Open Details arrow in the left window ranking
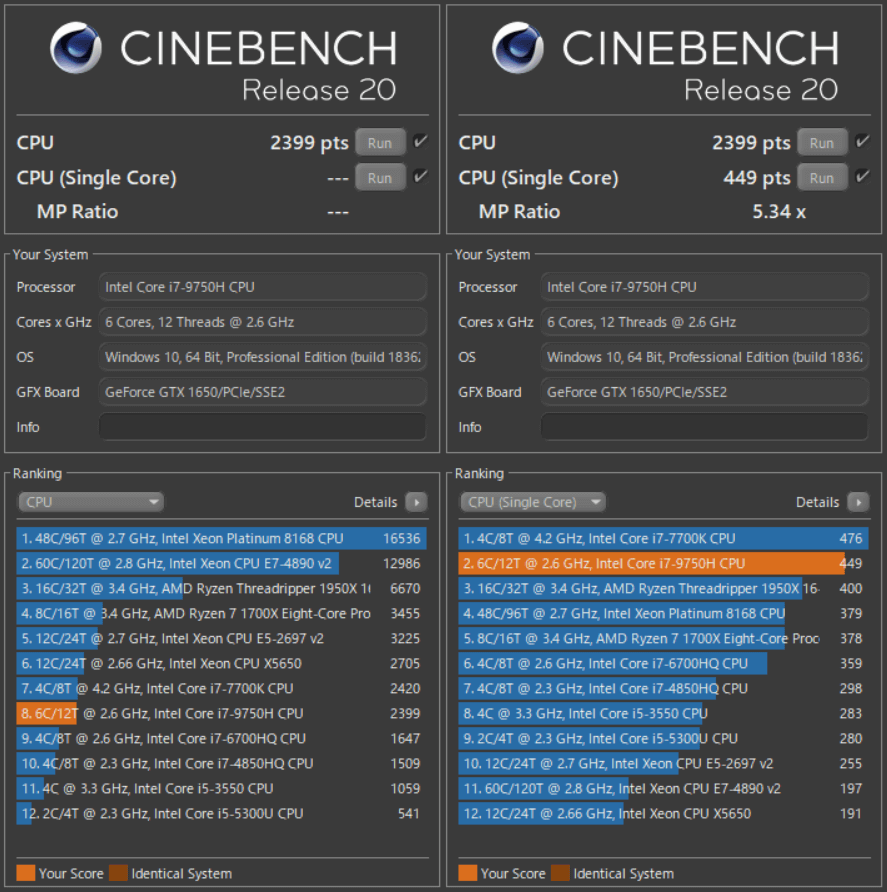Viewport: 887px width, 892px height. [416, 502]
